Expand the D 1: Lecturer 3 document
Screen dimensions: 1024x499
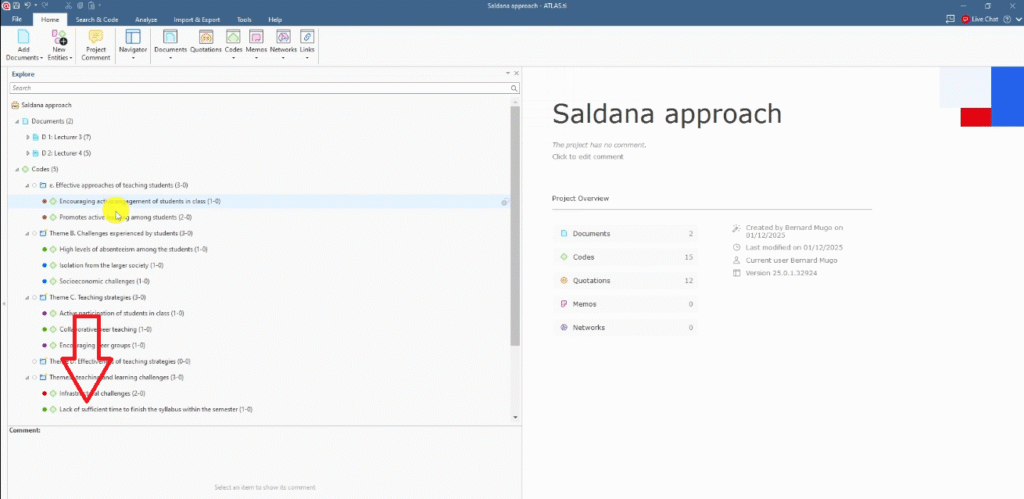(x=27, y=137)
